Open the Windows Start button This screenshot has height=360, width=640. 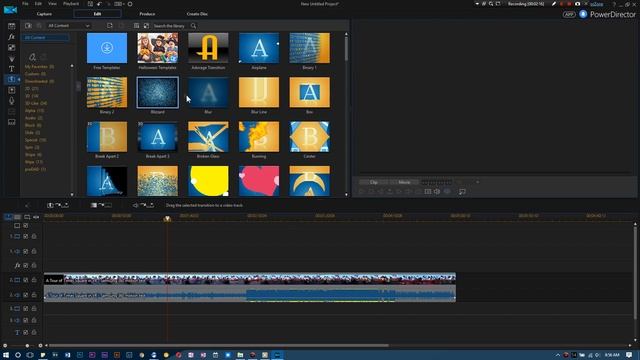(6, 355)
